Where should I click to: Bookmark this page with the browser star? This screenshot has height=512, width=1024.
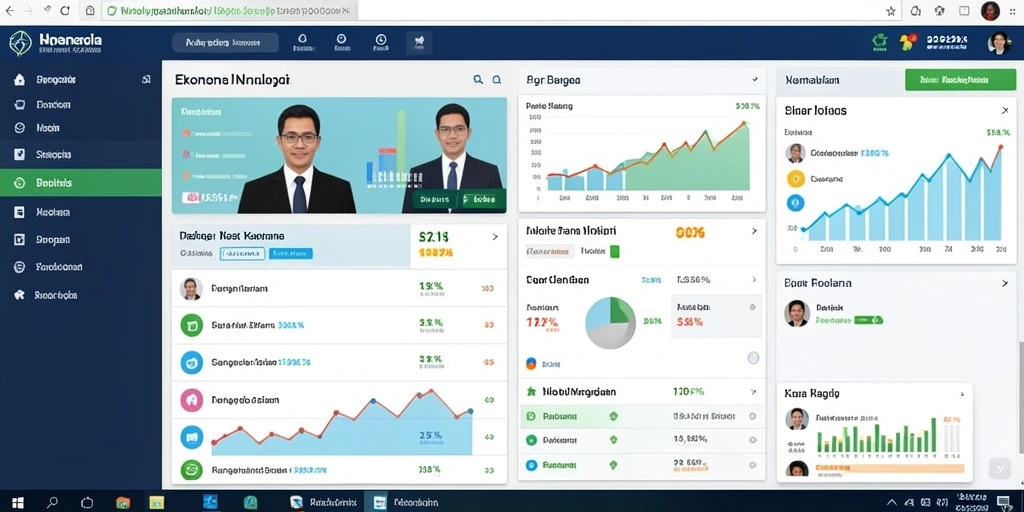[891, 10]
